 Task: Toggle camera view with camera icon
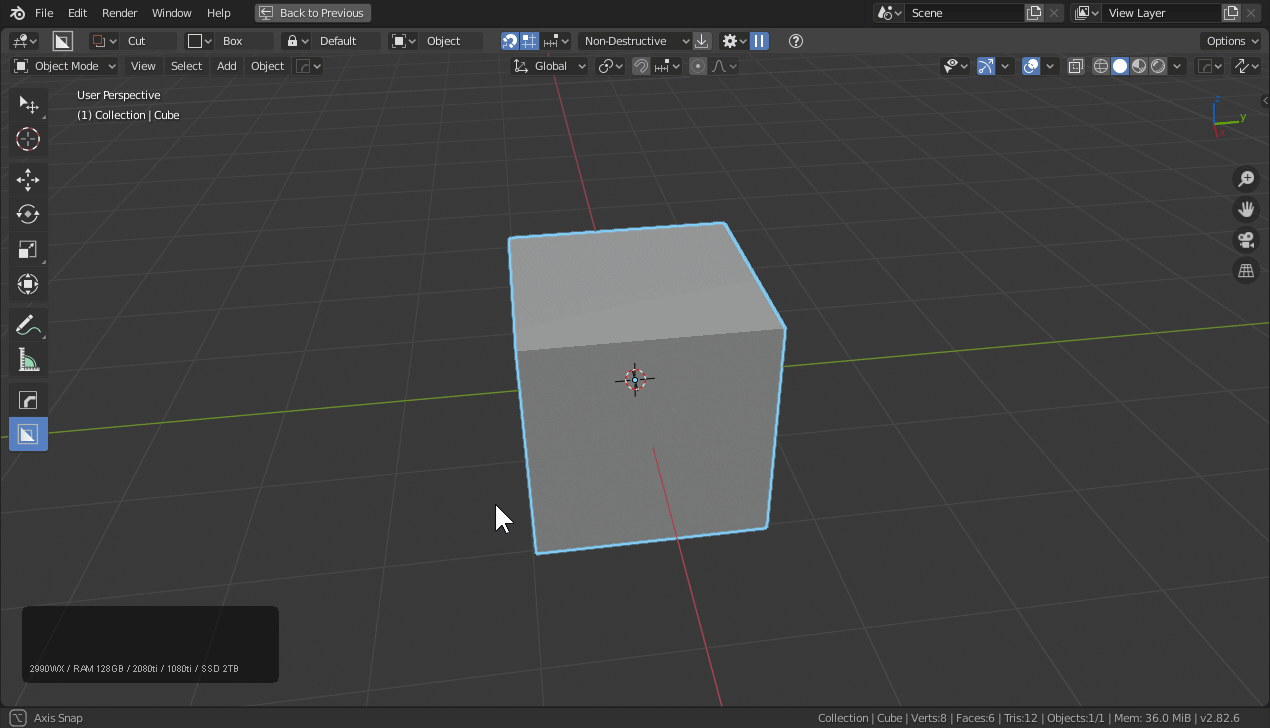point(1246,240)
